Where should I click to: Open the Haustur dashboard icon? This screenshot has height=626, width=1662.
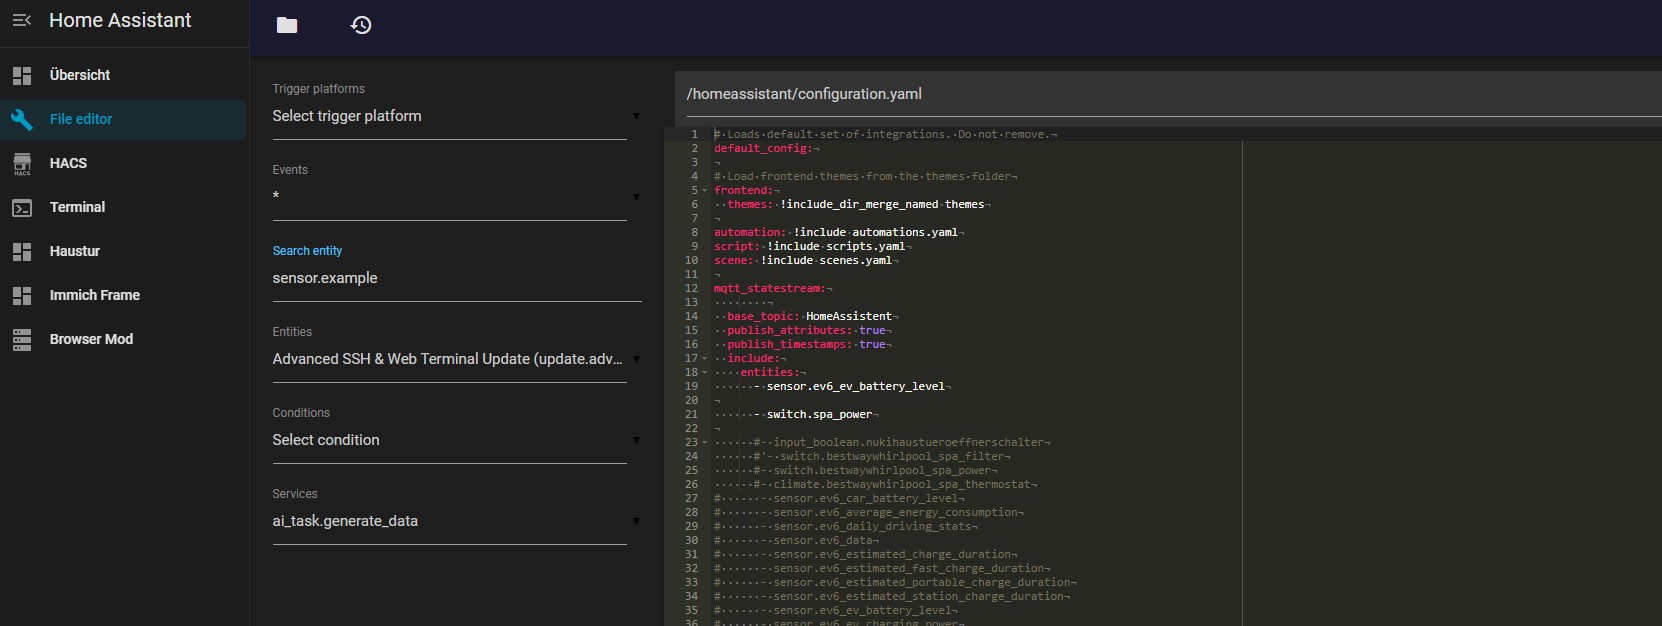coord(22,251)
